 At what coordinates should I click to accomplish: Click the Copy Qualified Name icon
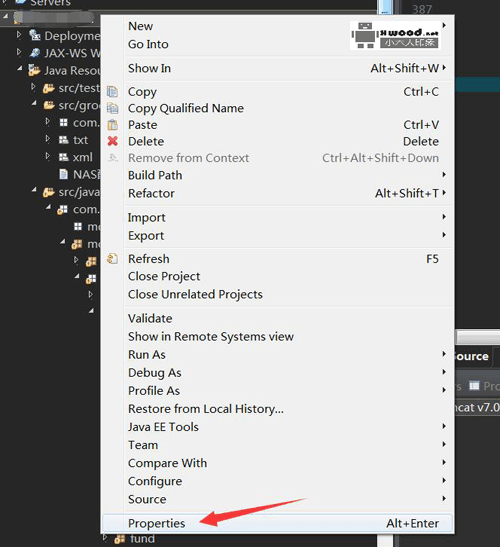(x=112, y=108)
